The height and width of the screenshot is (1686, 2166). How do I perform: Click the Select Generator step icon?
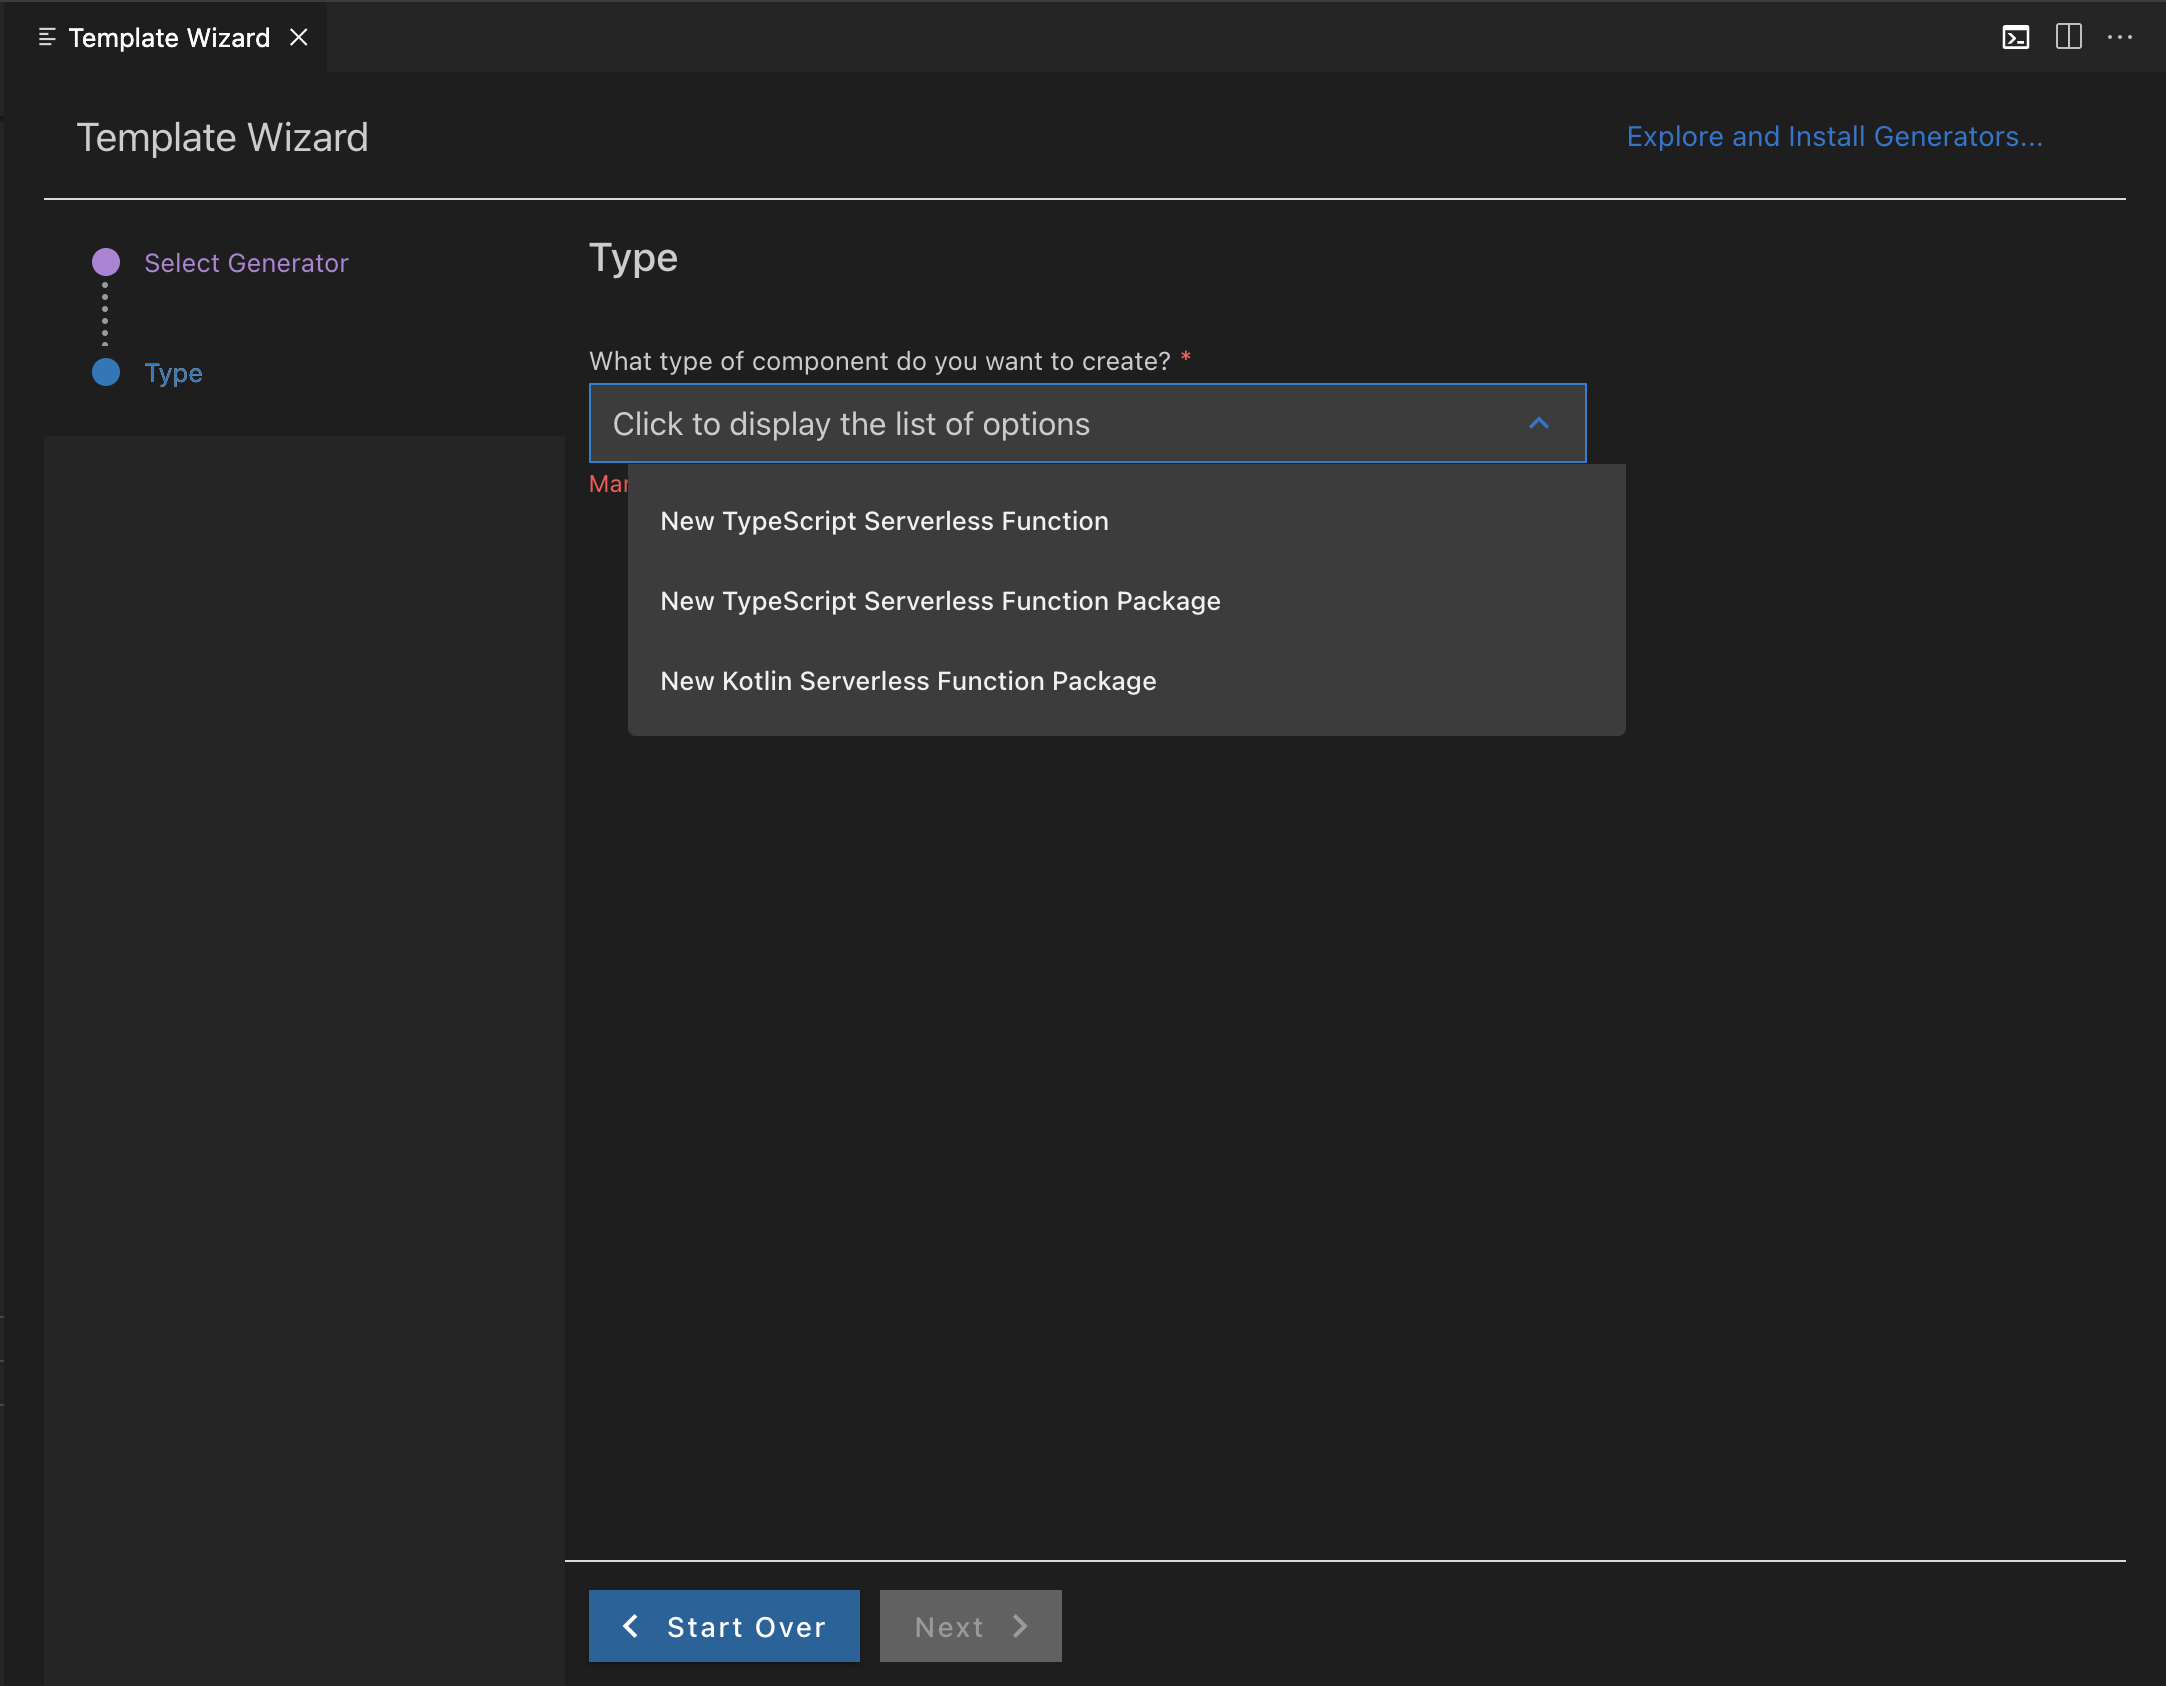107,260
